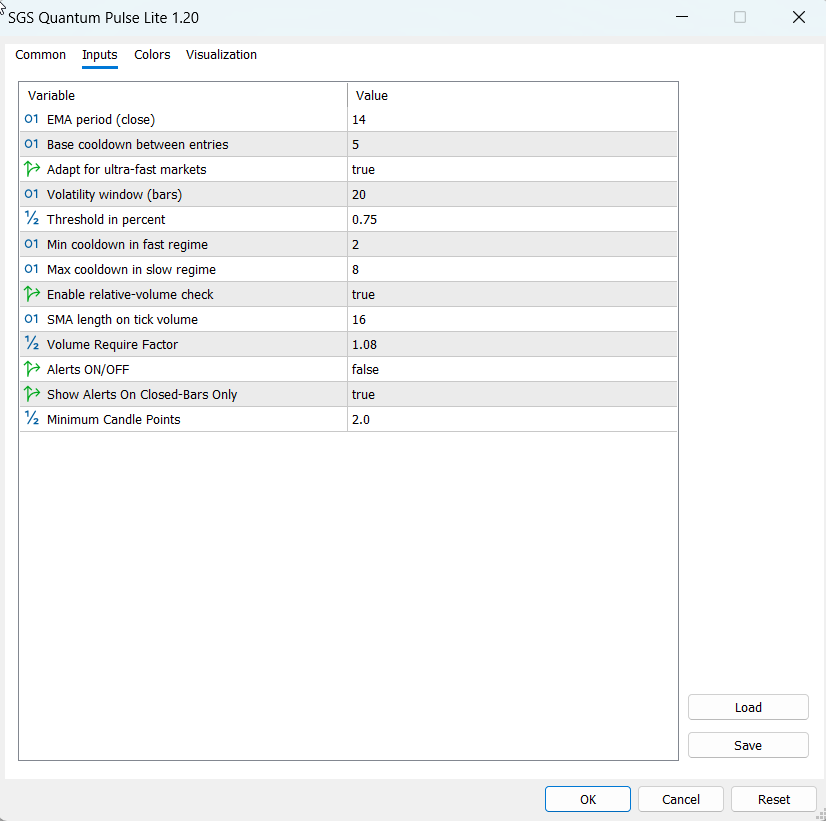The height and width of the screenshot is (821, 826).
Task: Click the boolean icon beside Show Alerts On Closed-Bars Only
Action: point(32,394)
